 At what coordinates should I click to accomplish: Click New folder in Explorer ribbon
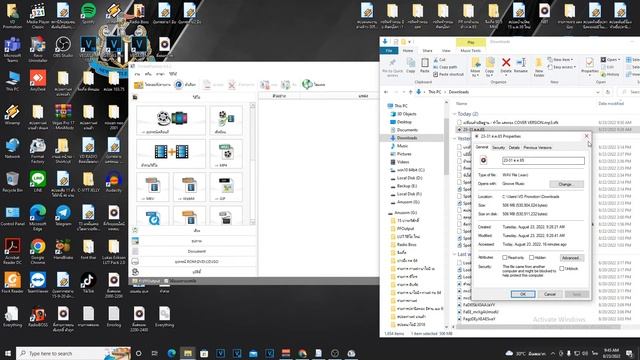tap(539, 67)
